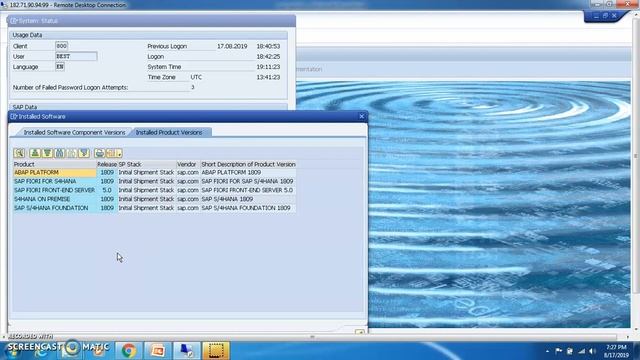Click the failed password logon attempts count
Viewport: 640px width, 360px height.
tap(193, 87)
